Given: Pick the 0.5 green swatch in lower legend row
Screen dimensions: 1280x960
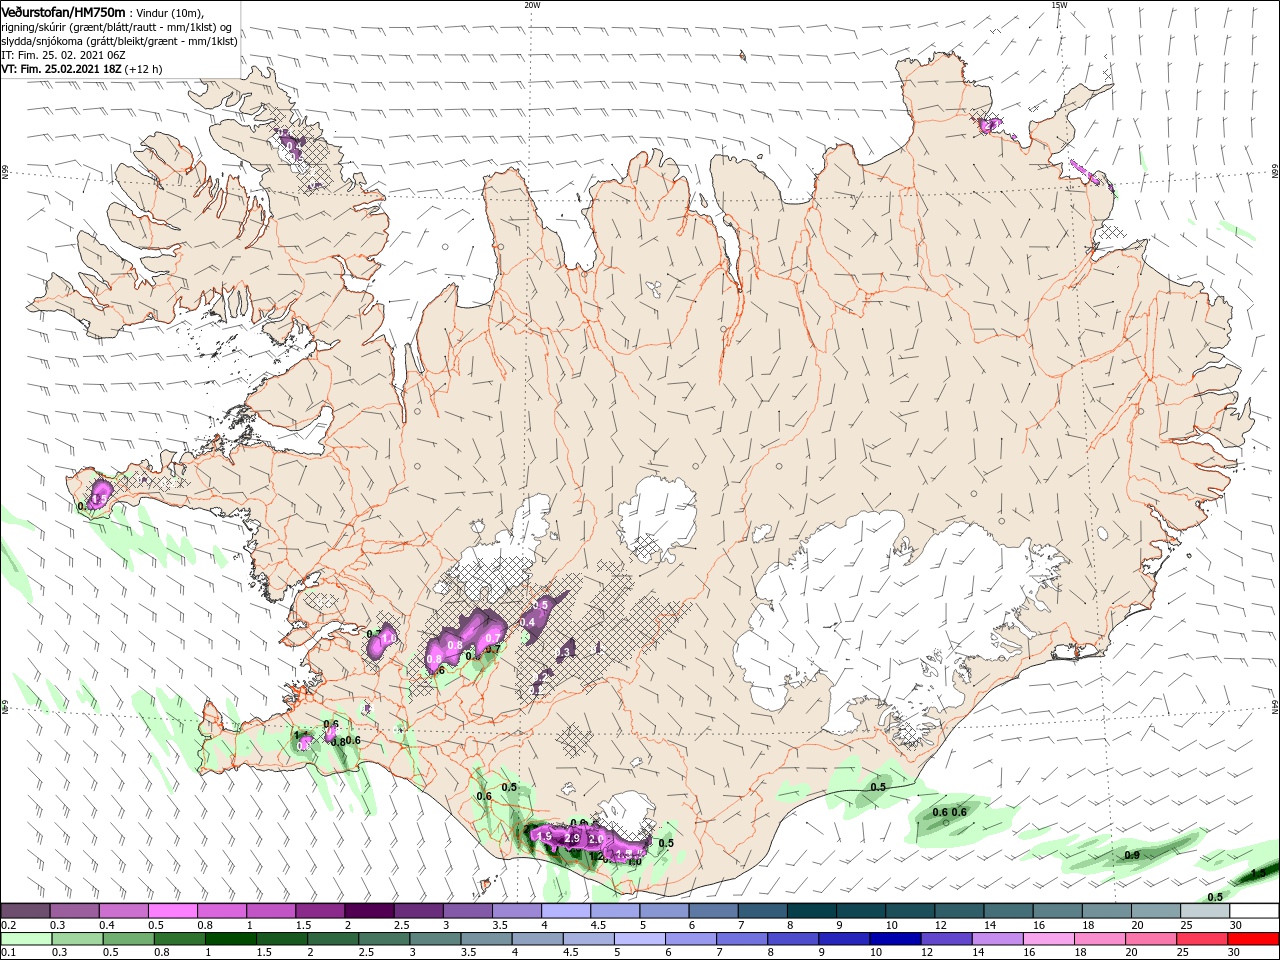Looking at the screenshot, I should click(x=128, y=939).
